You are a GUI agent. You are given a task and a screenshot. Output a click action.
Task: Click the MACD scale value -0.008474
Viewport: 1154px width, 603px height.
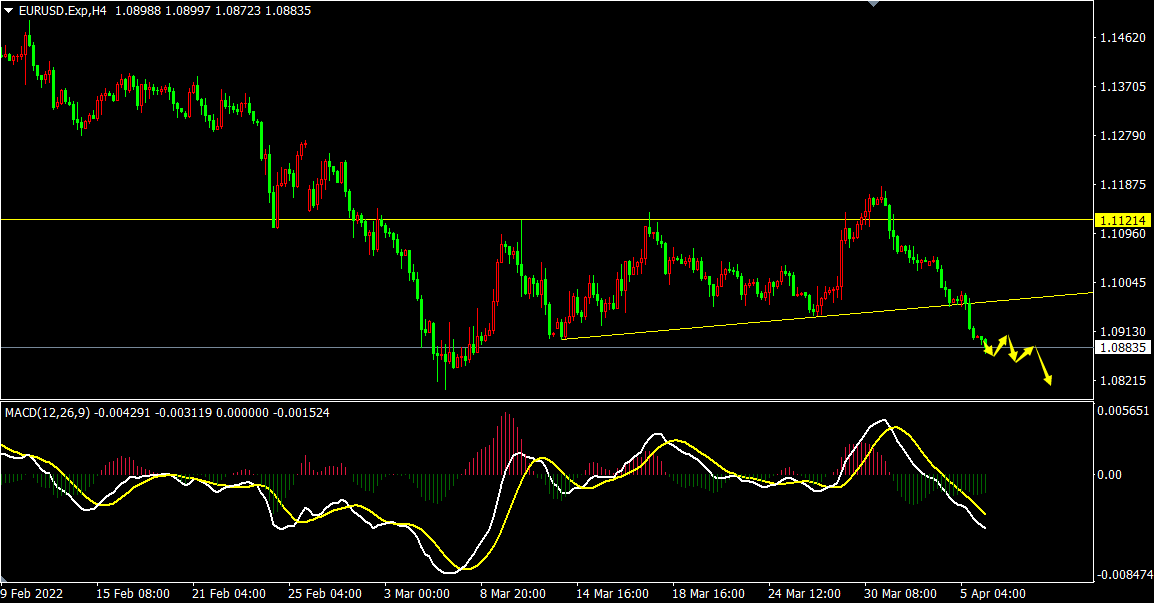(x=1124, y=575)
